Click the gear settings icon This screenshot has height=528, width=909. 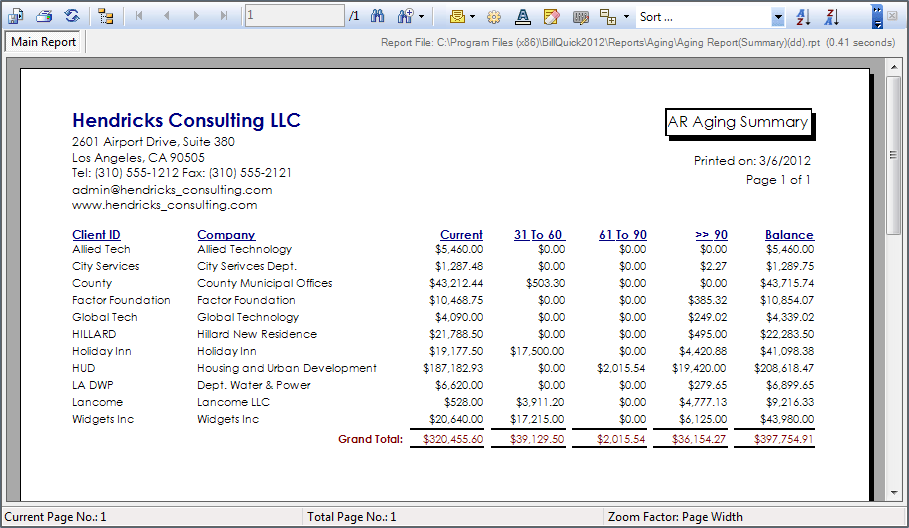494,17
